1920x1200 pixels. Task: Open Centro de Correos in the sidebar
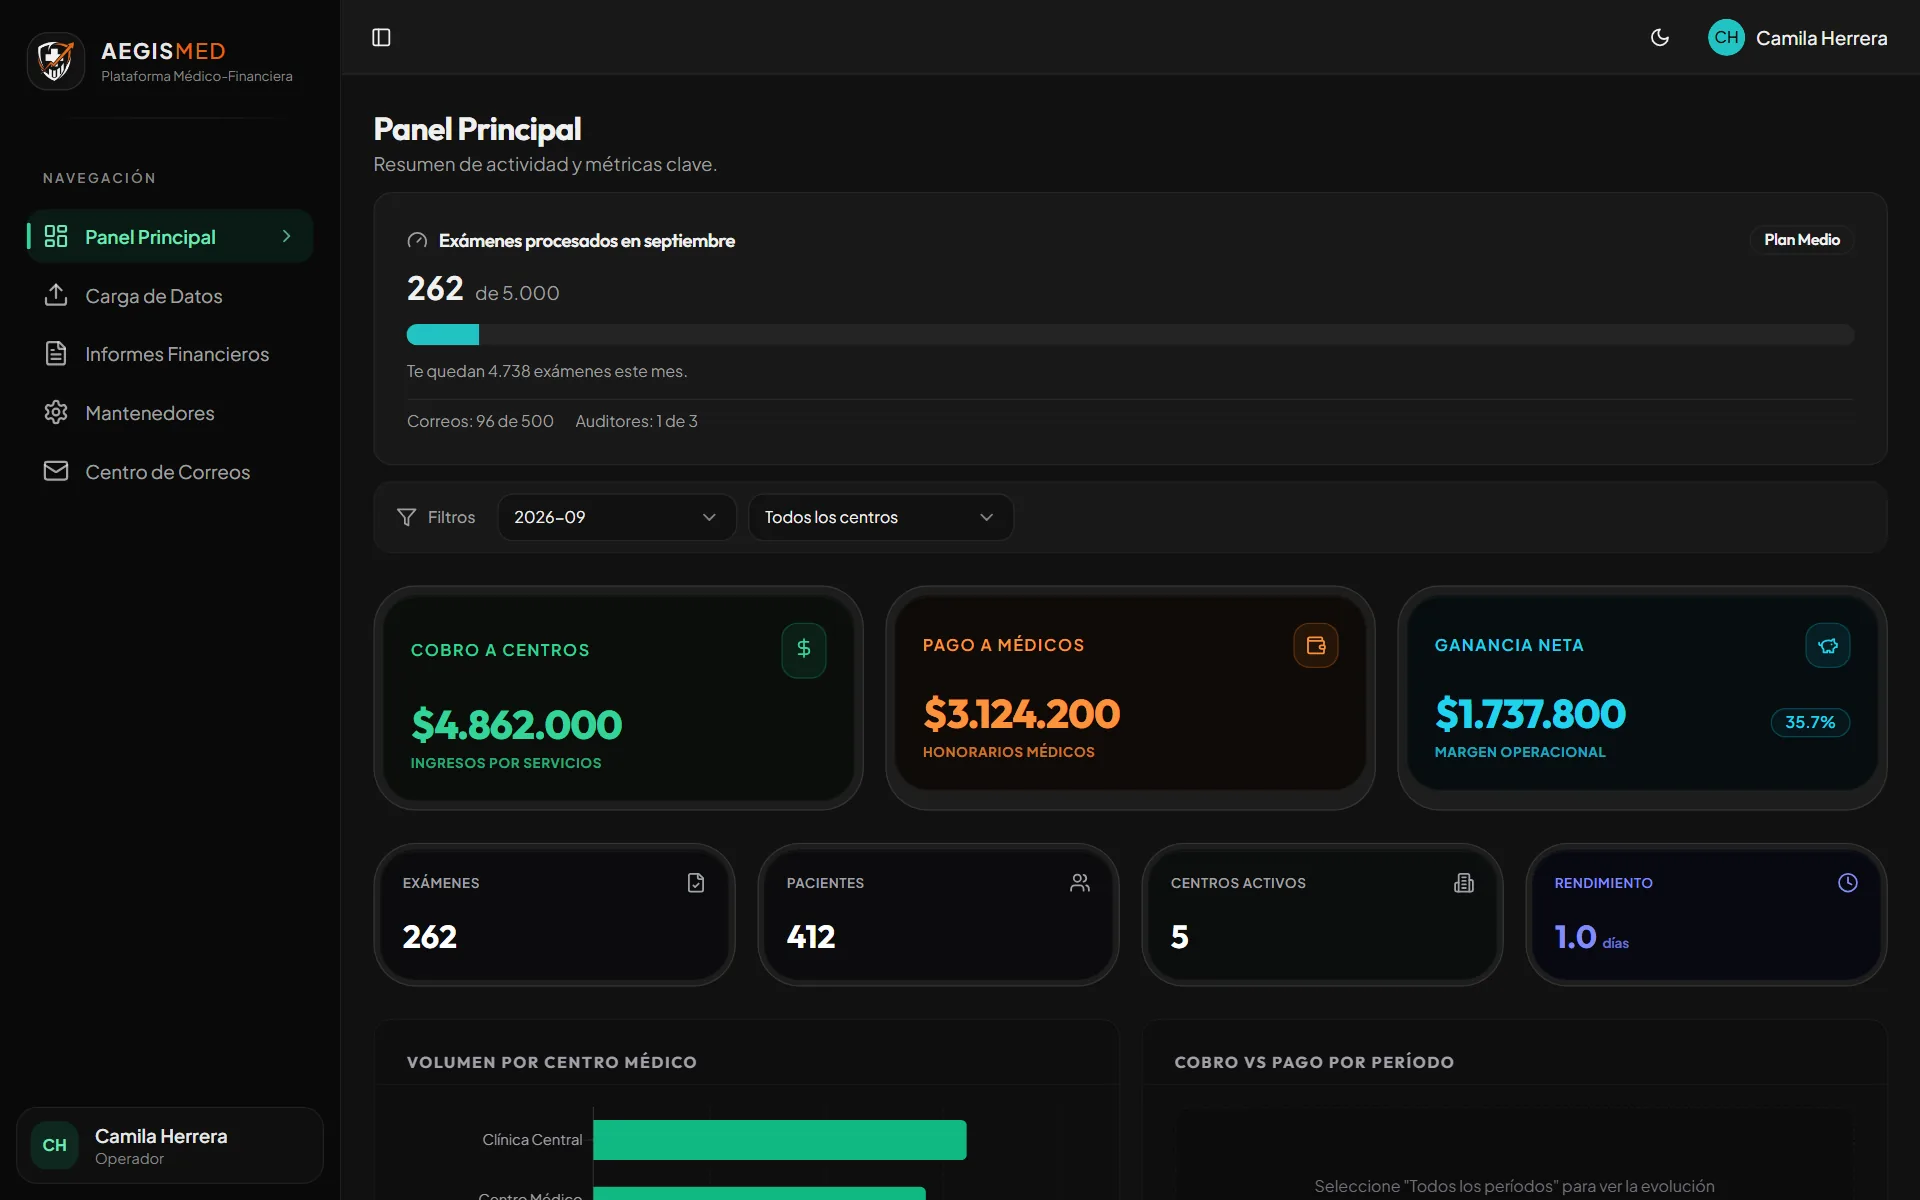[170, 472]
